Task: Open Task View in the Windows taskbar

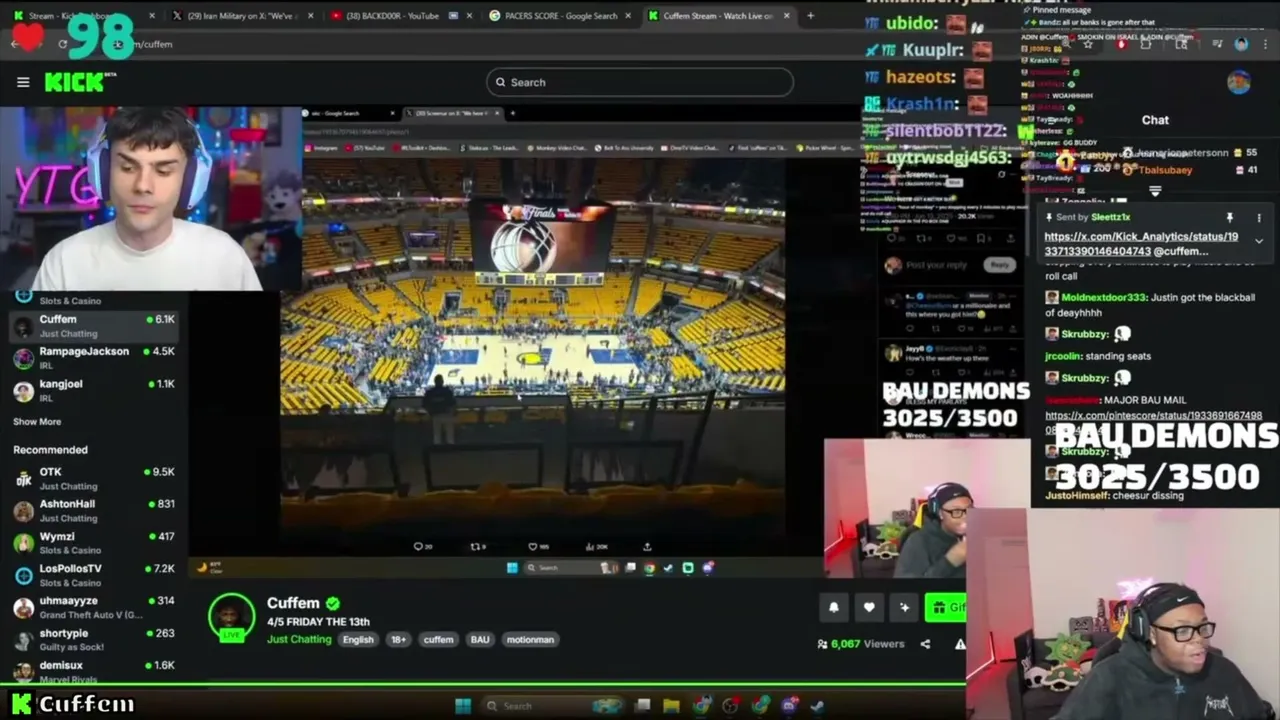Action: [643, 706]
